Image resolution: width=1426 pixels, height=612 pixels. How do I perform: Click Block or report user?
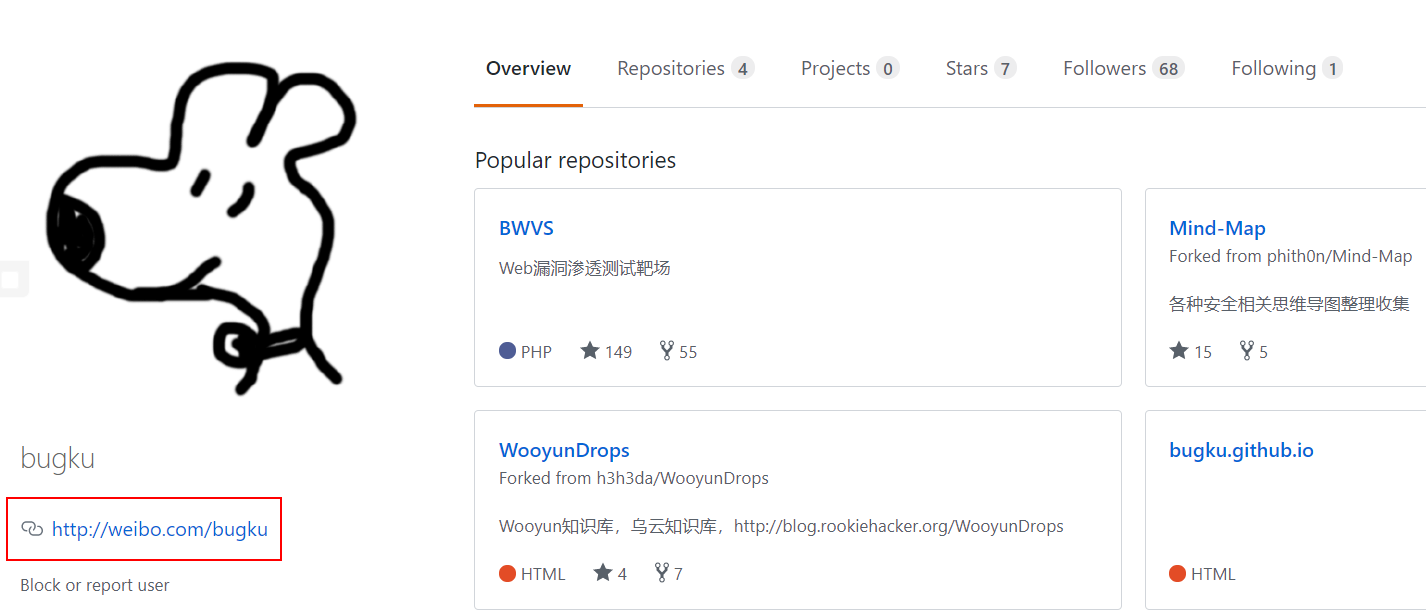(95, 585)
